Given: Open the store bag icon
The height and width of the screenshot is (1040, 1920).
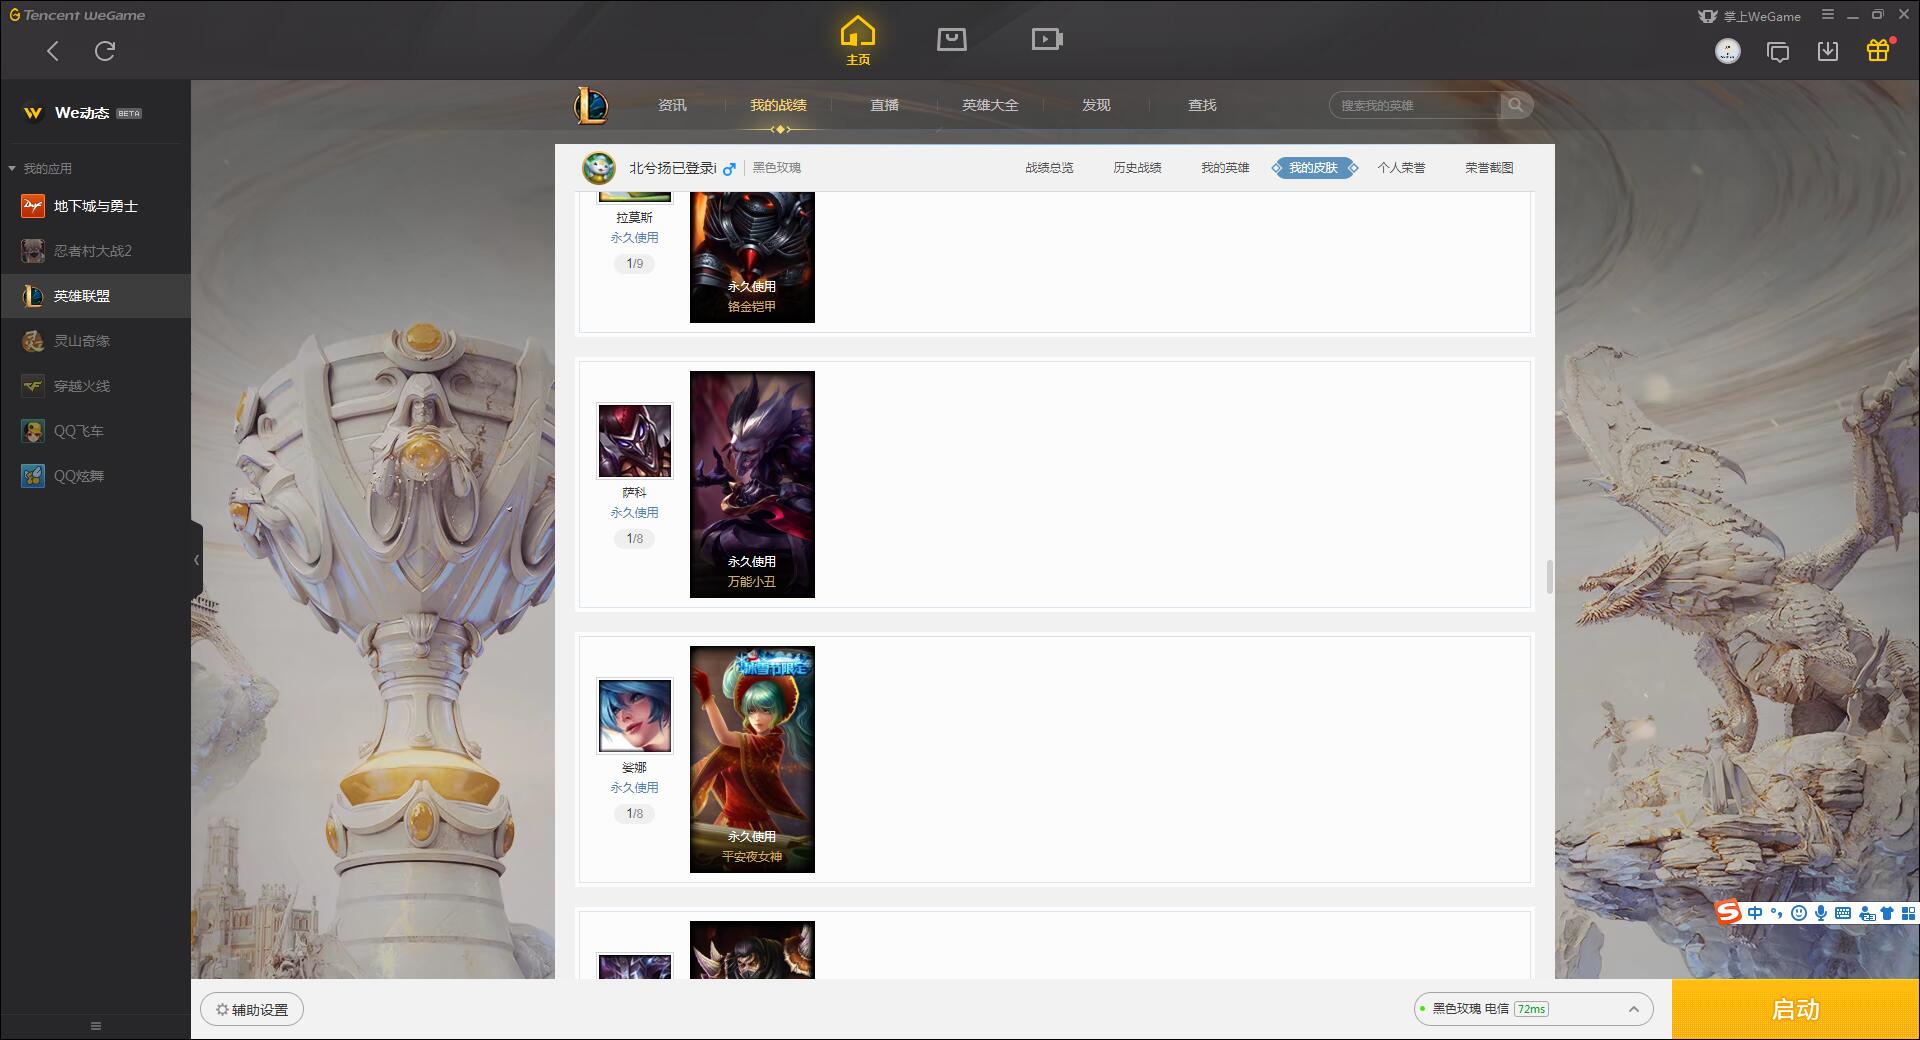Looking at the screenshot, I should 952,39.
